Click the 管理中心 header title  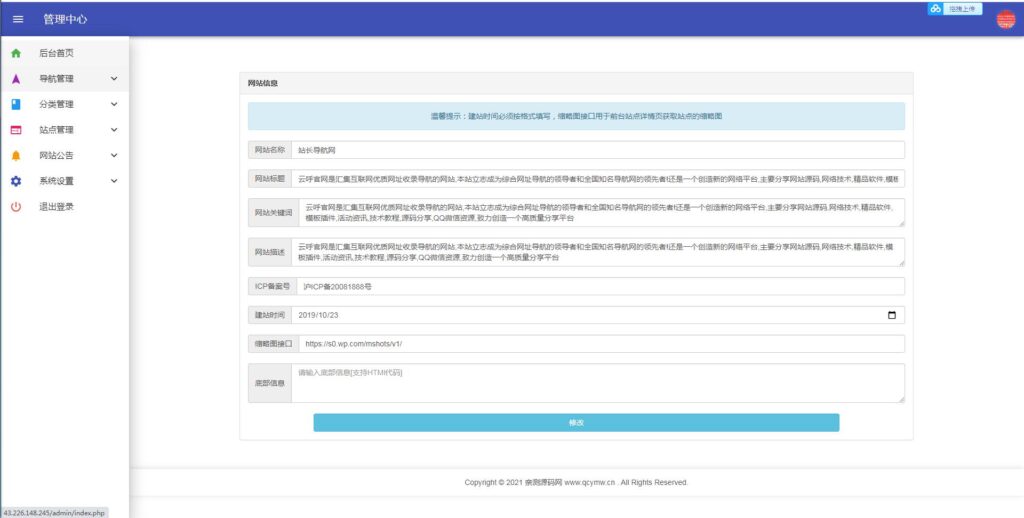65,19
